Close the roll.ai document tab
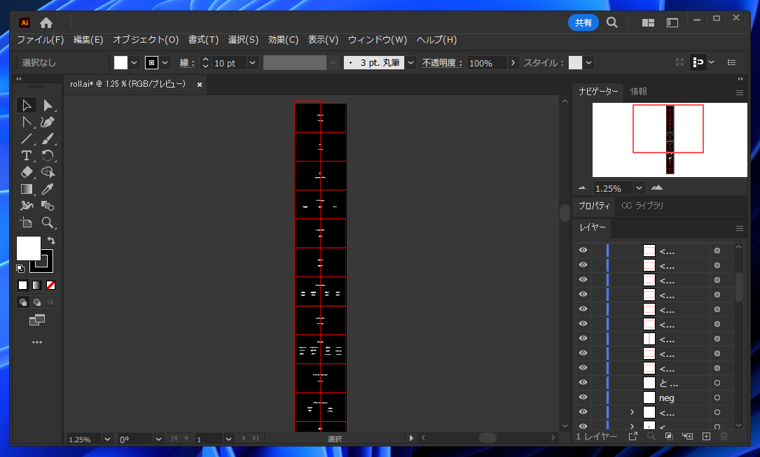This screenshot has height=457, width=760. point(199,85)
